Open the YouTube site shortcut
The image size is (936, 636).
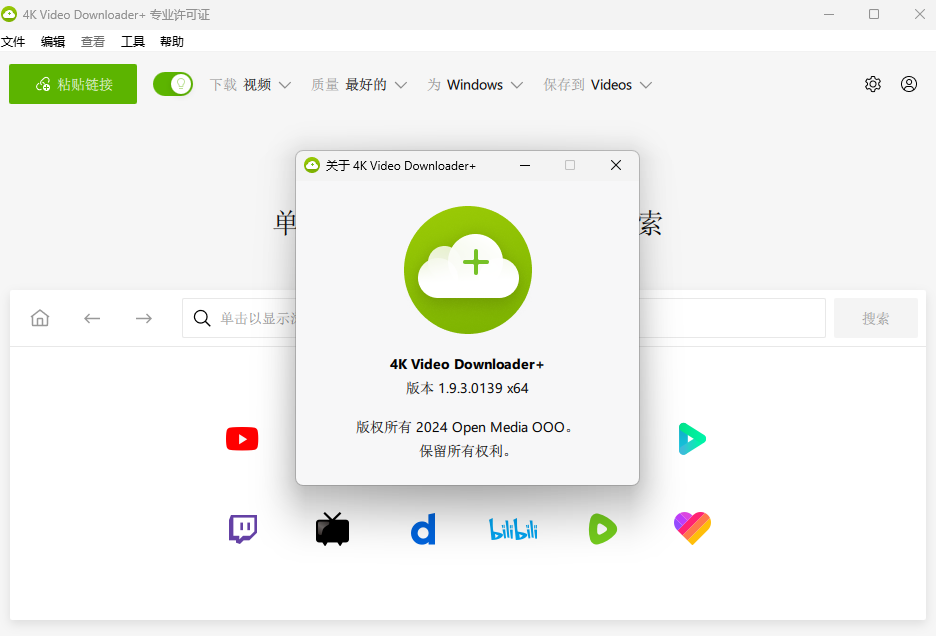242,439
